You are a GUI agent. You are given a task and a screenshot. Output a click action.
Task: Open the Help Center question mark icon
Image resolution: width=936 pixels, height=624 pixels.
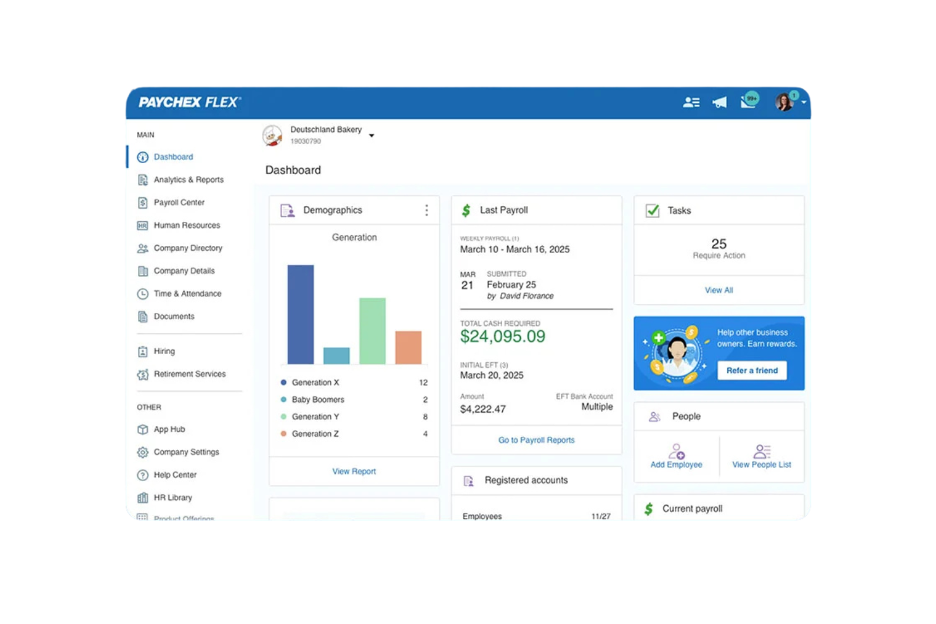(143, 475)
